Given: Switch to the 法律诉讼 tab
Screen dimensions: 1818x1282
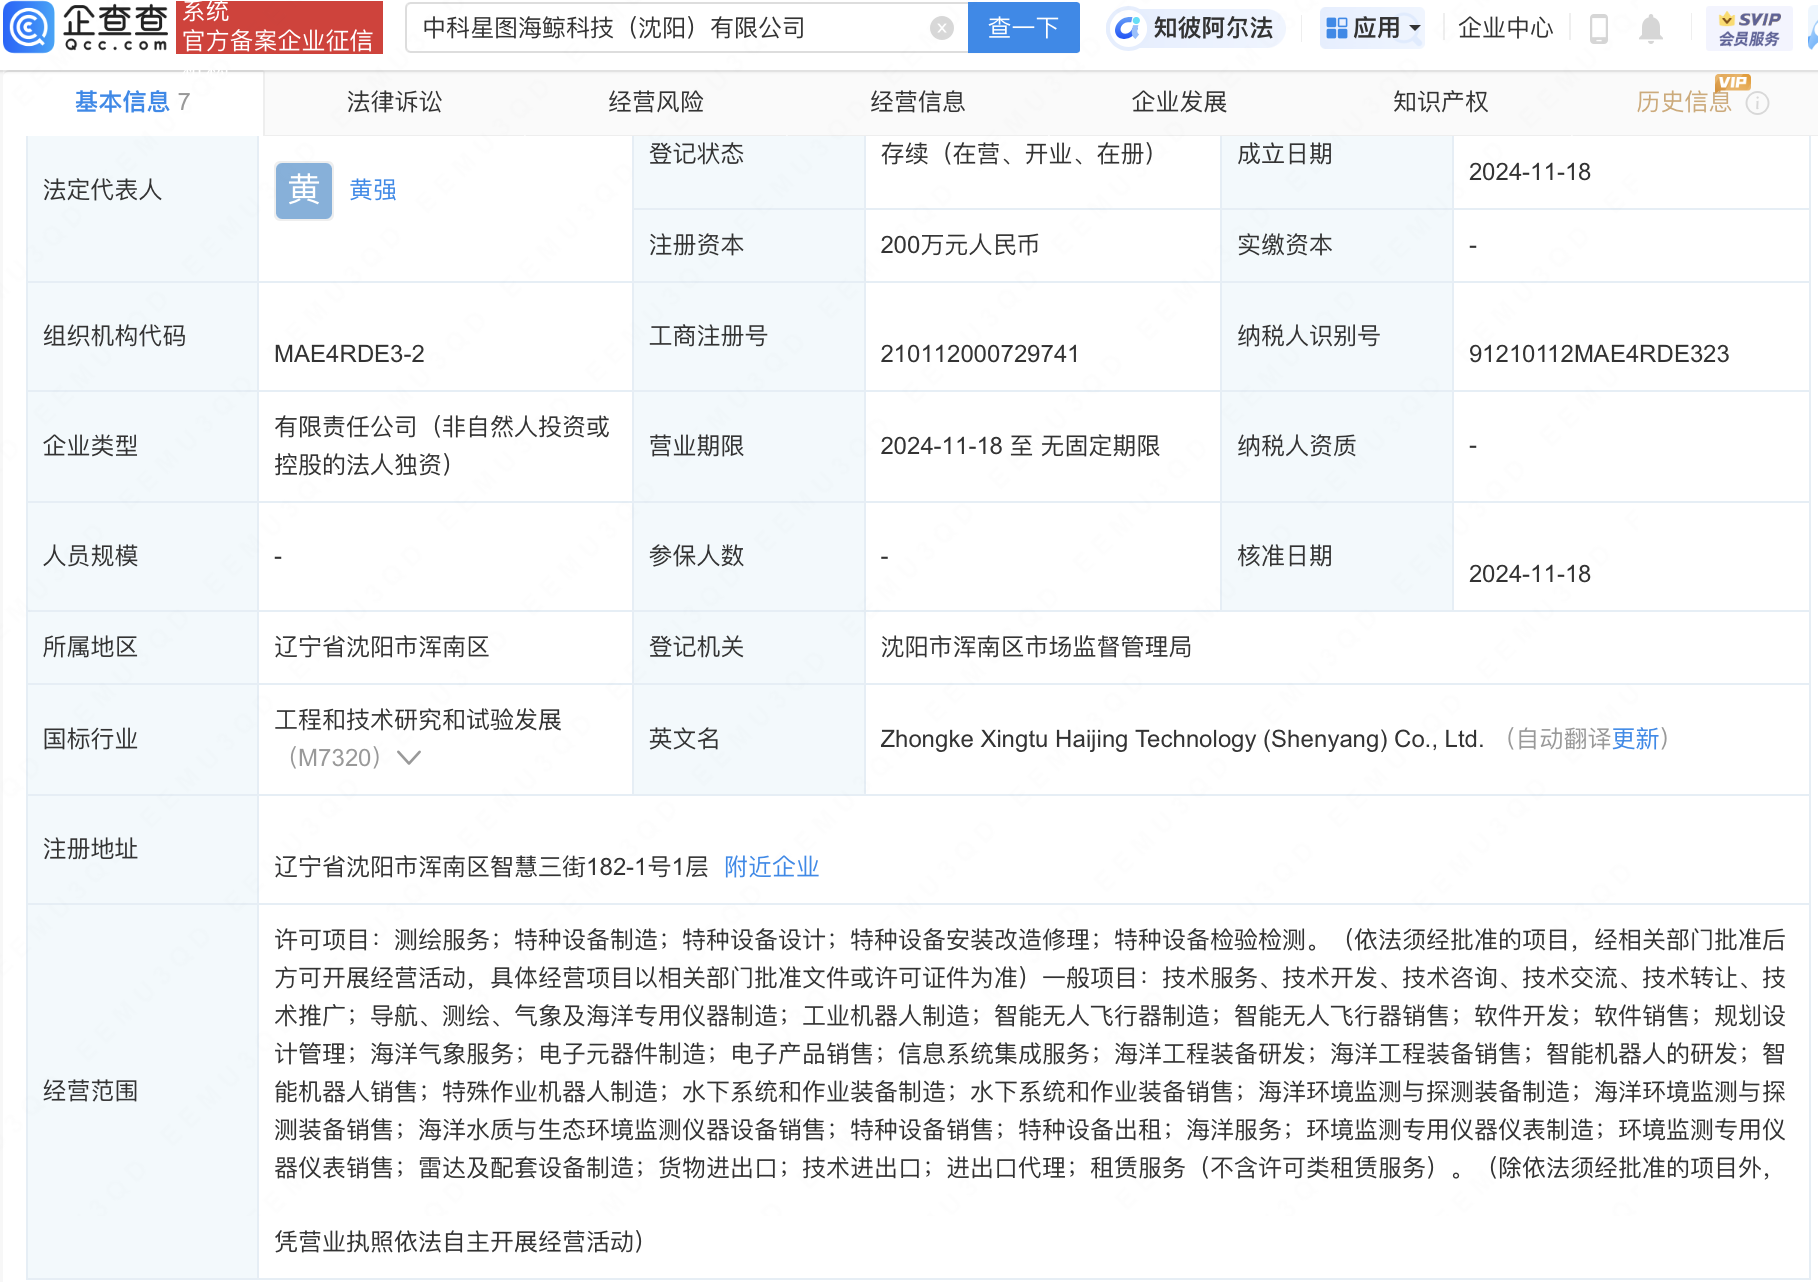Looking at the screenshot, I should 394,102.
